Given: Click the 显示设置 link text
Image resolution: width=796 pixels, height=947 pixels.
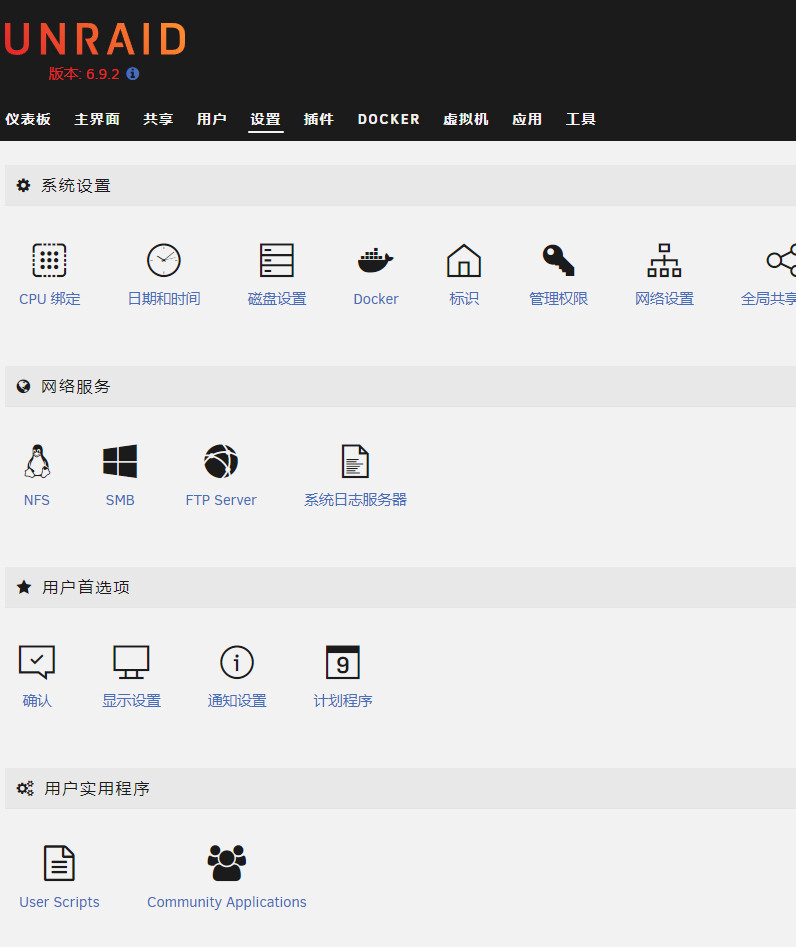Looking at the screenshot, I should tap(131, 701).
